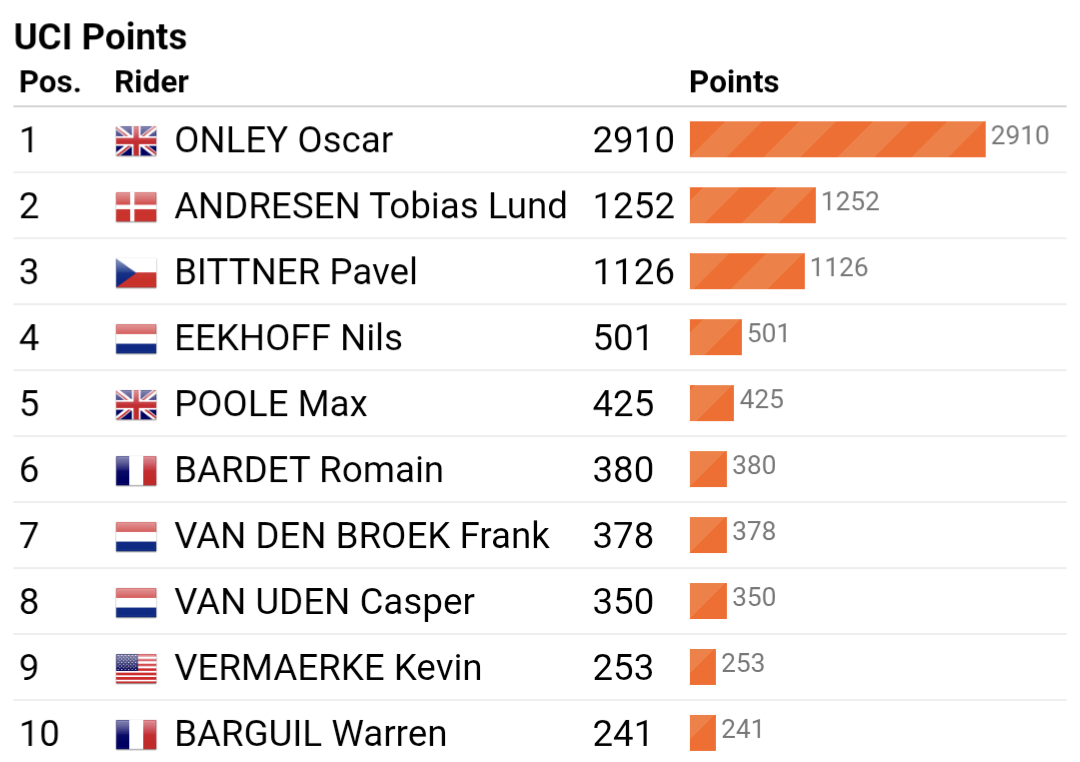This screenshot has width=1080, height=762.
Task: Click the orange 2910 points bar
Action: coord(837,139)
